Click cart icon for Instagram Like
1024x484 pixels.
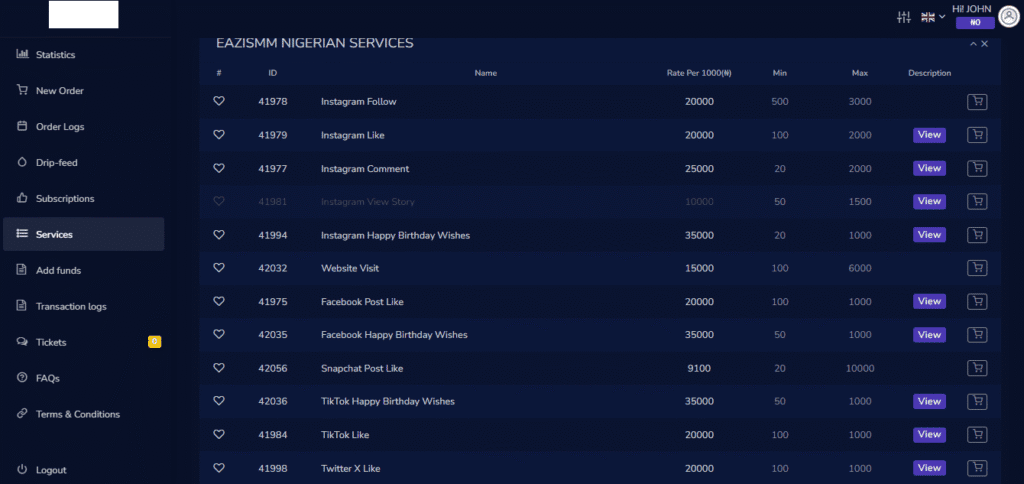(977, 135)
